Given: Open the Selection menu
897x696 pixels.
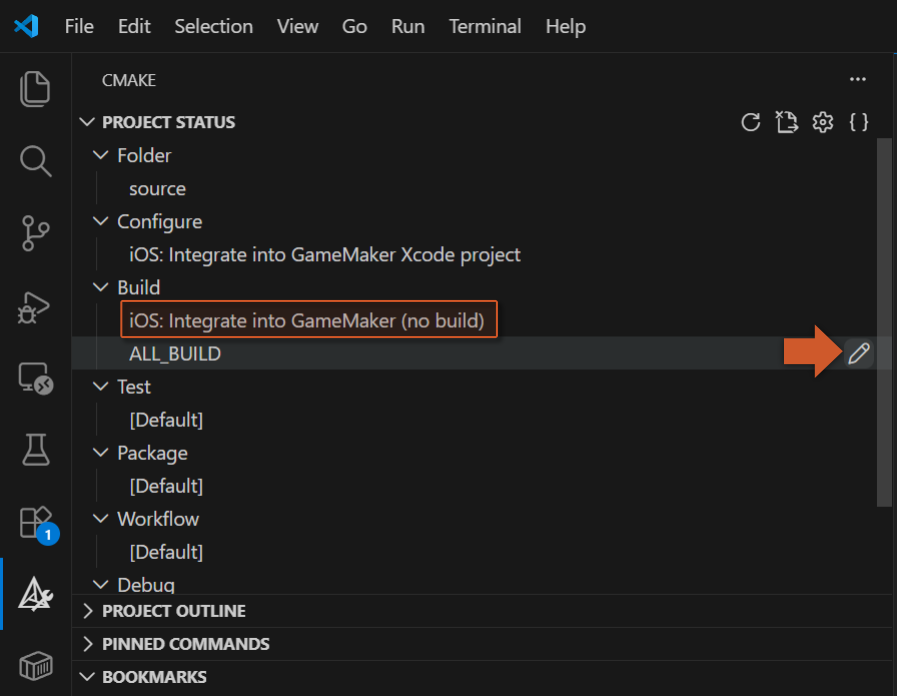Looking at the screenshot, I should [213, 26].
